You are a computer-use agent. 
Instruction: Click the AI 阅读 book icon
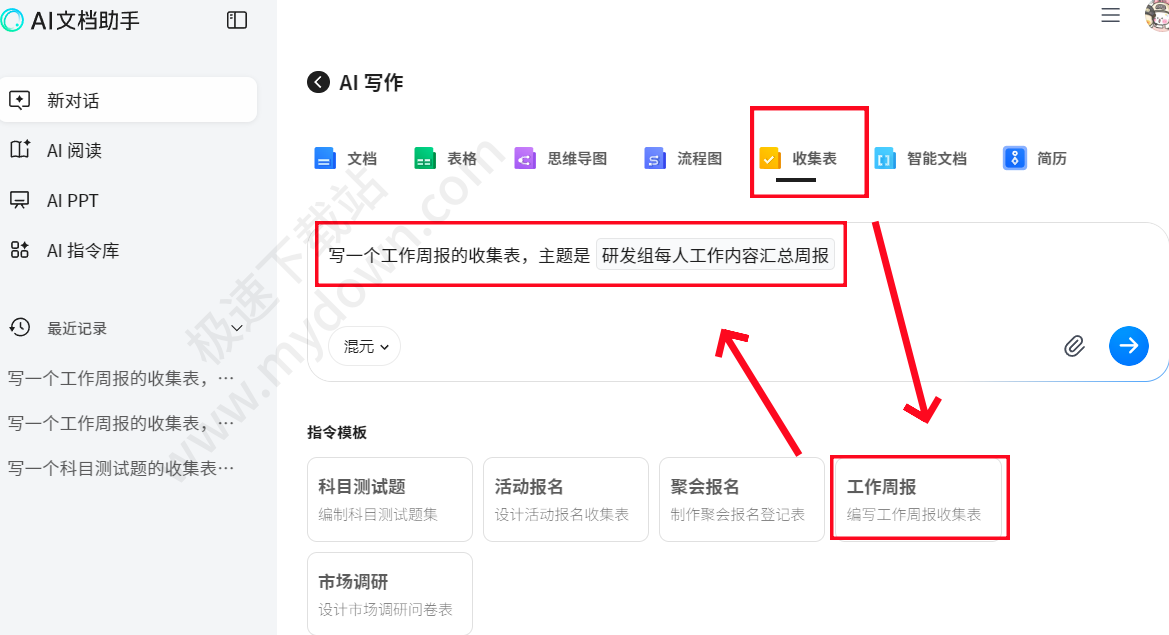pos(20,150)
